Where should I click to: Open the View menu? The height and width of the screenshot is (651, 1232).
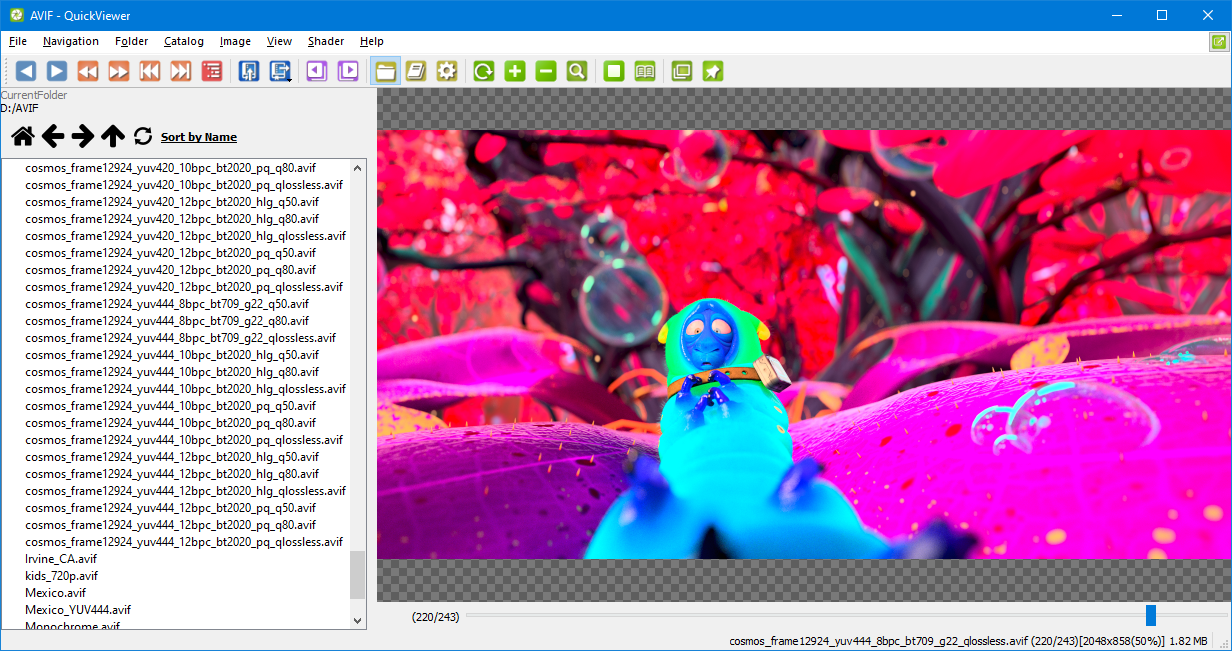[x=279, y=41]
